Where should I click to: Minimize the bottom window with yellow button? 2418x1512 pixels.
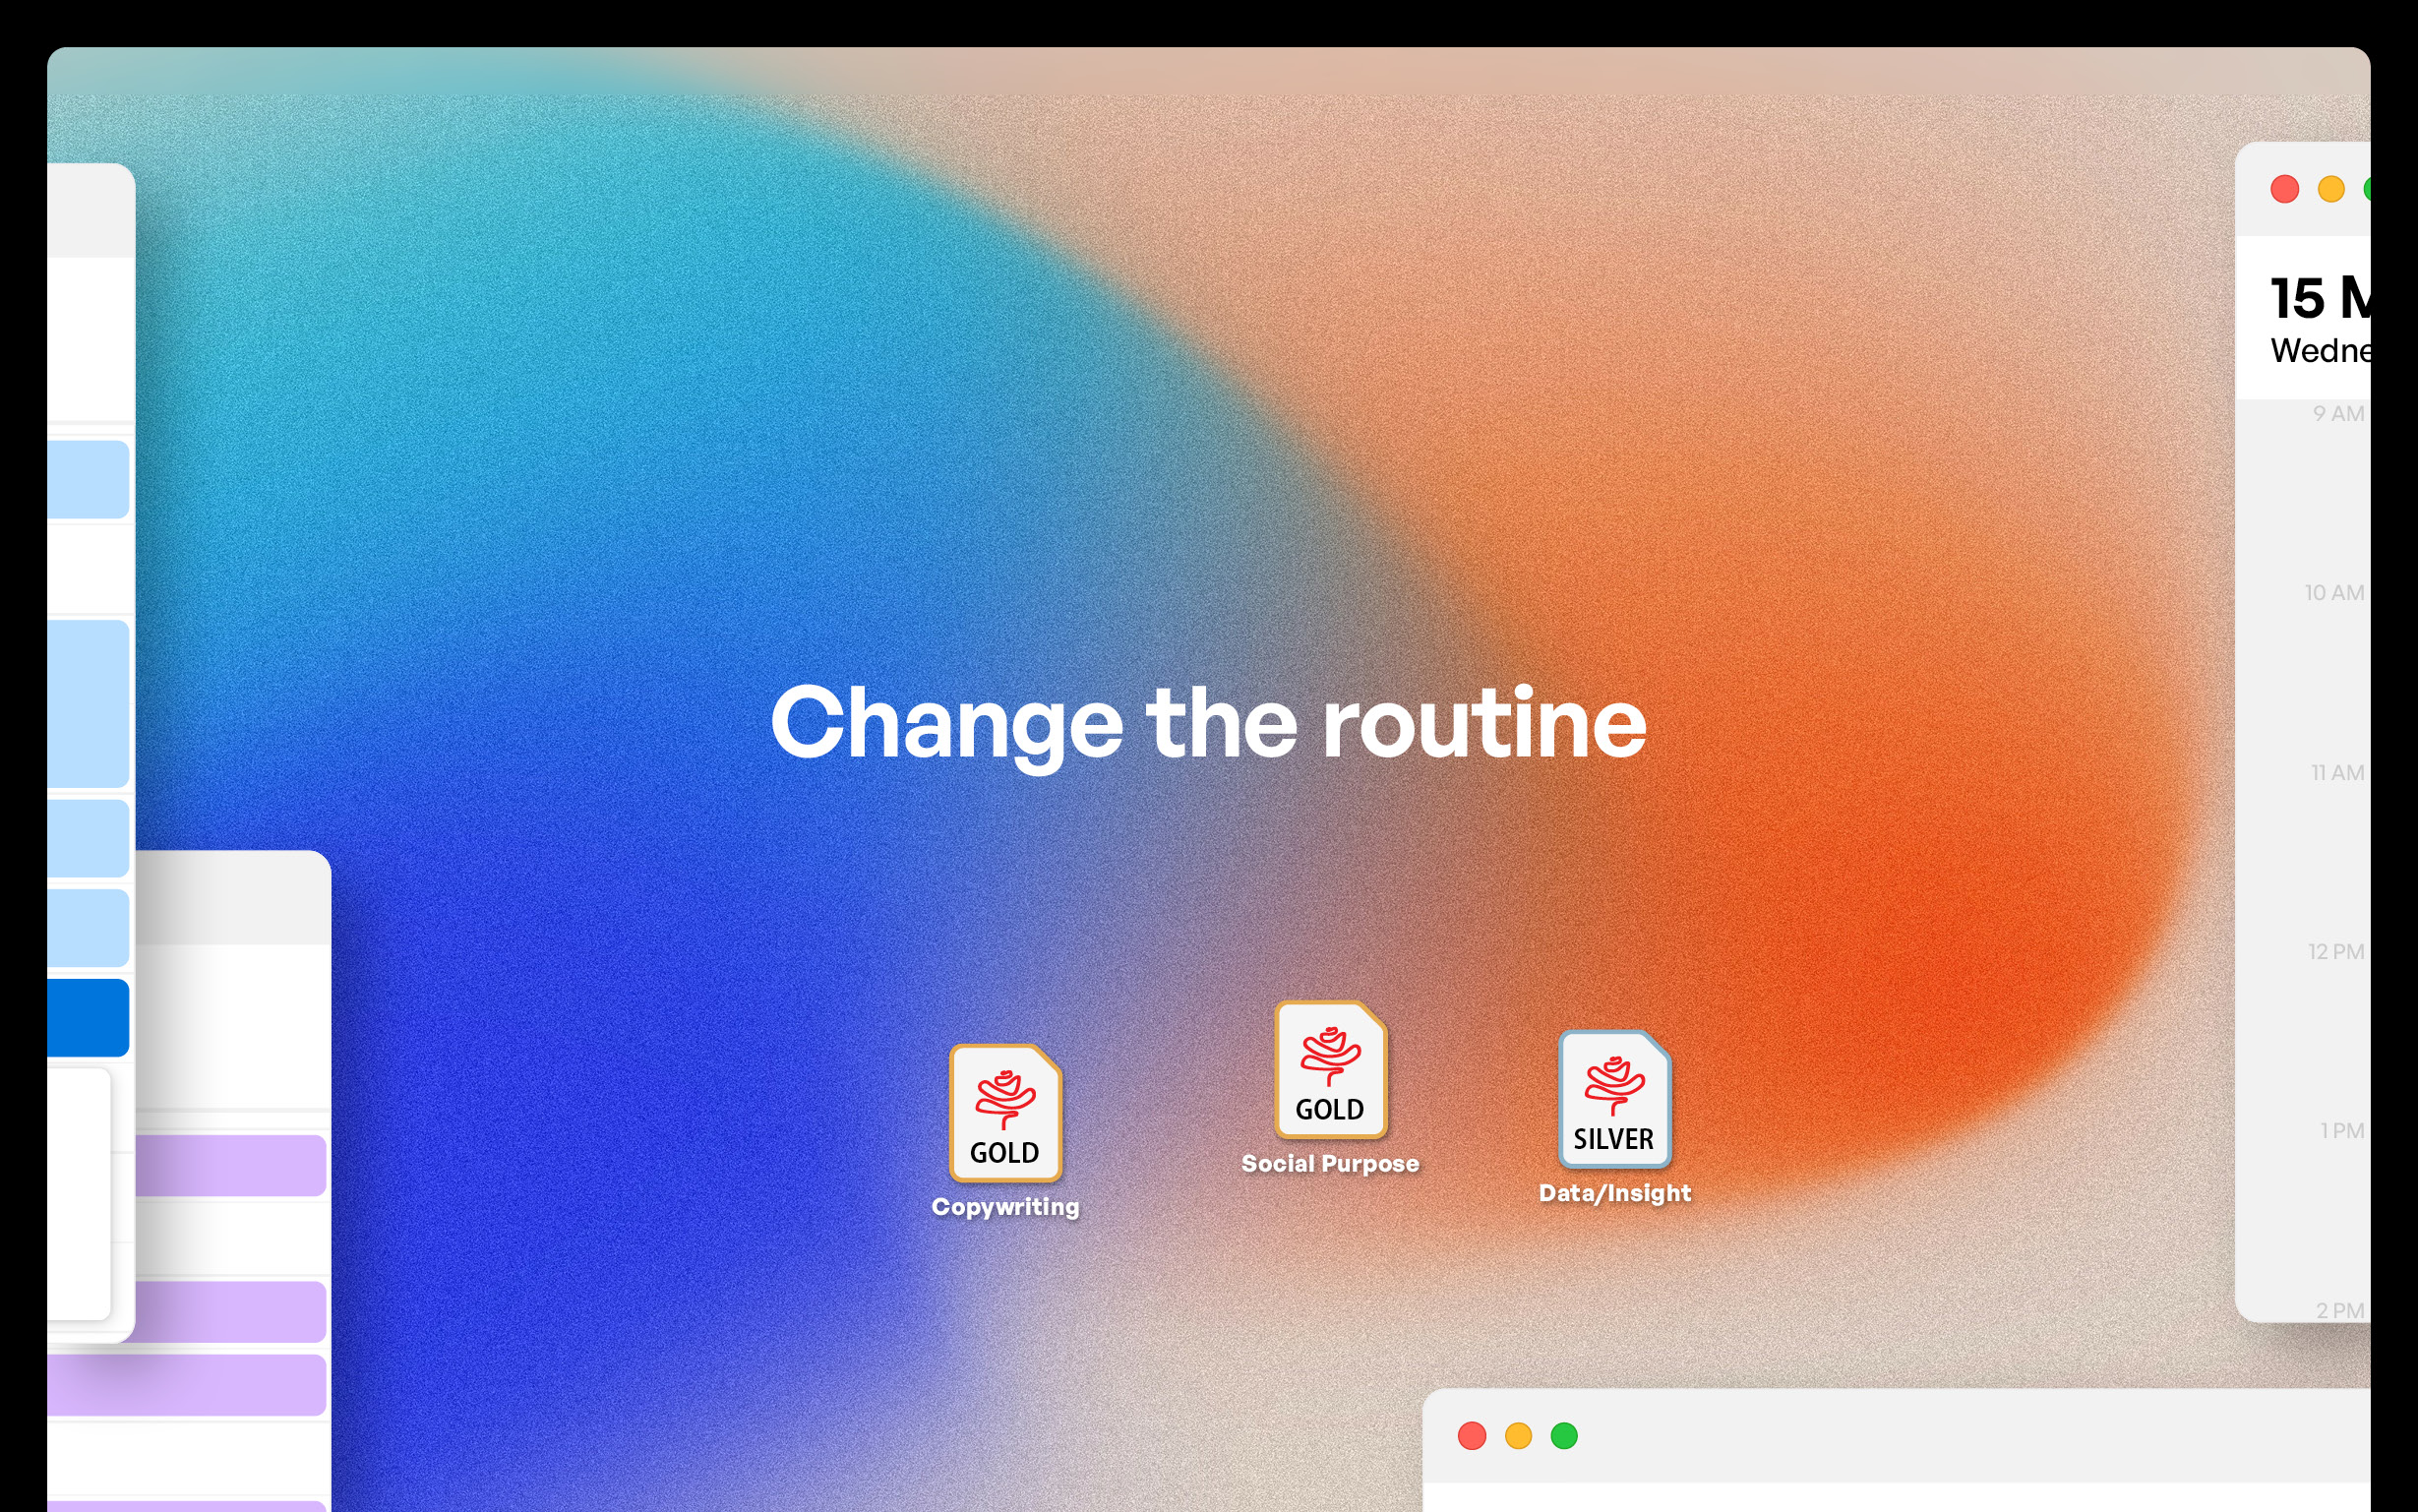pos(1518,1436)
